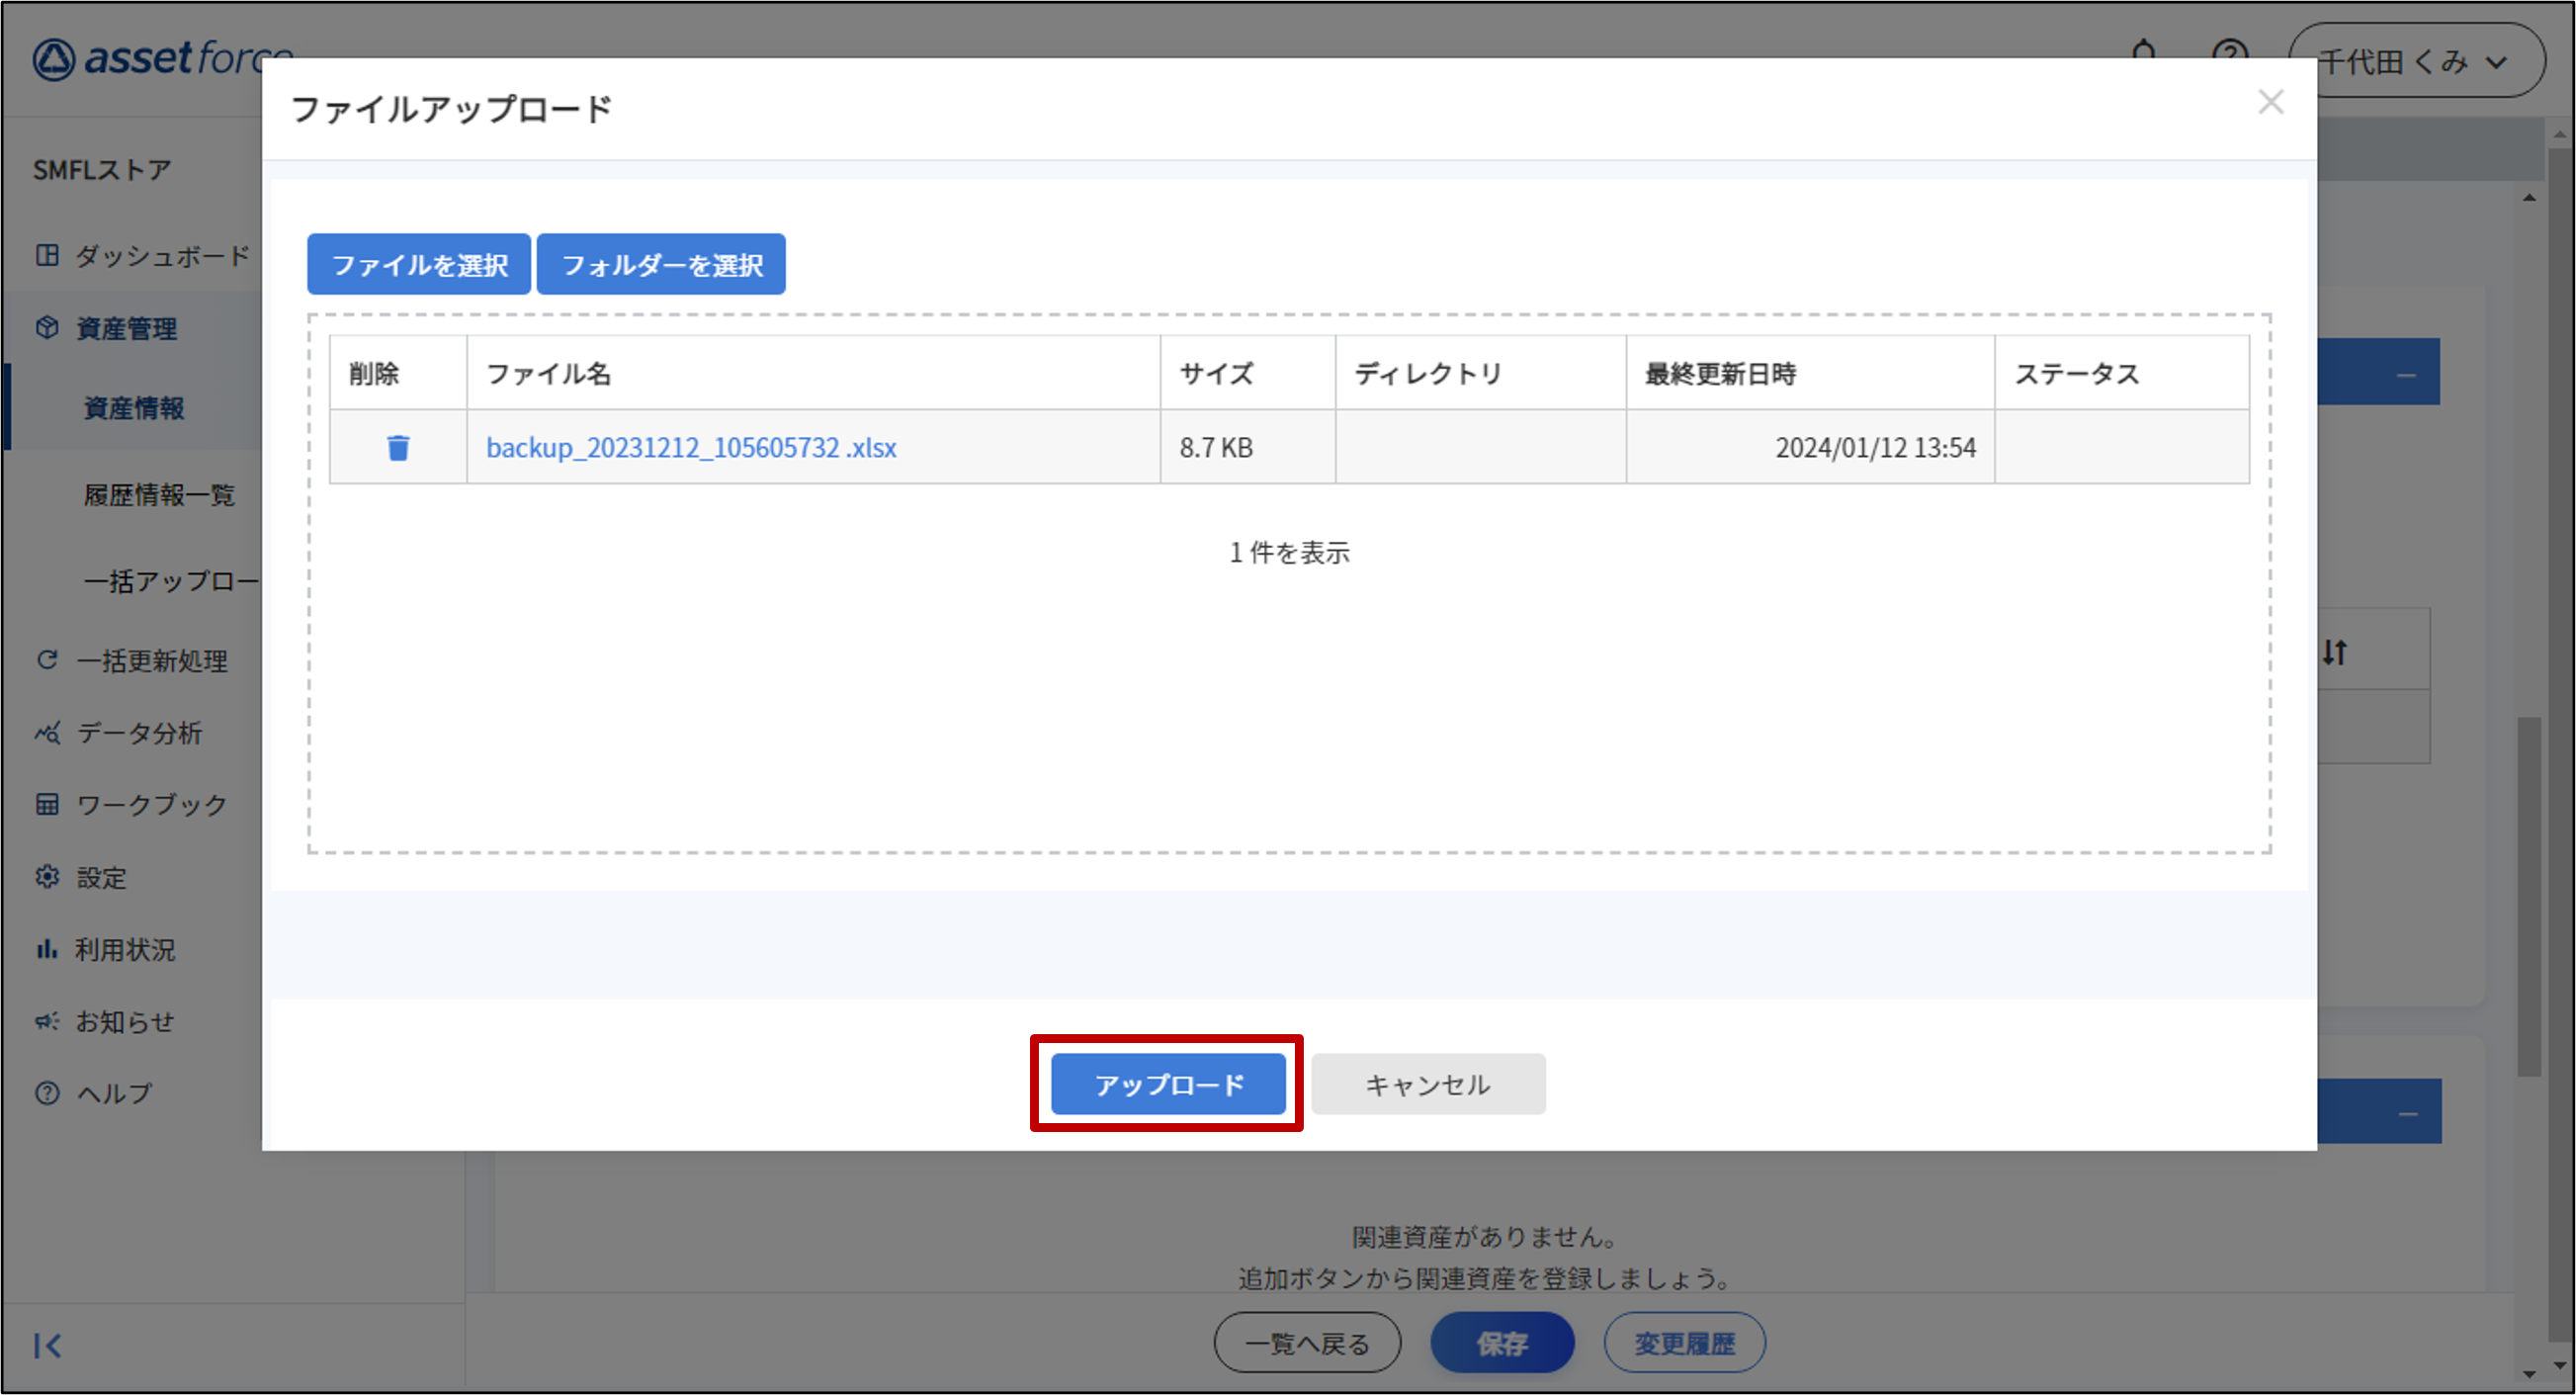2576x1395 pixels.
Task: Click the page vertical scrollbar thumb
Action: click(x=2528, y=895)
